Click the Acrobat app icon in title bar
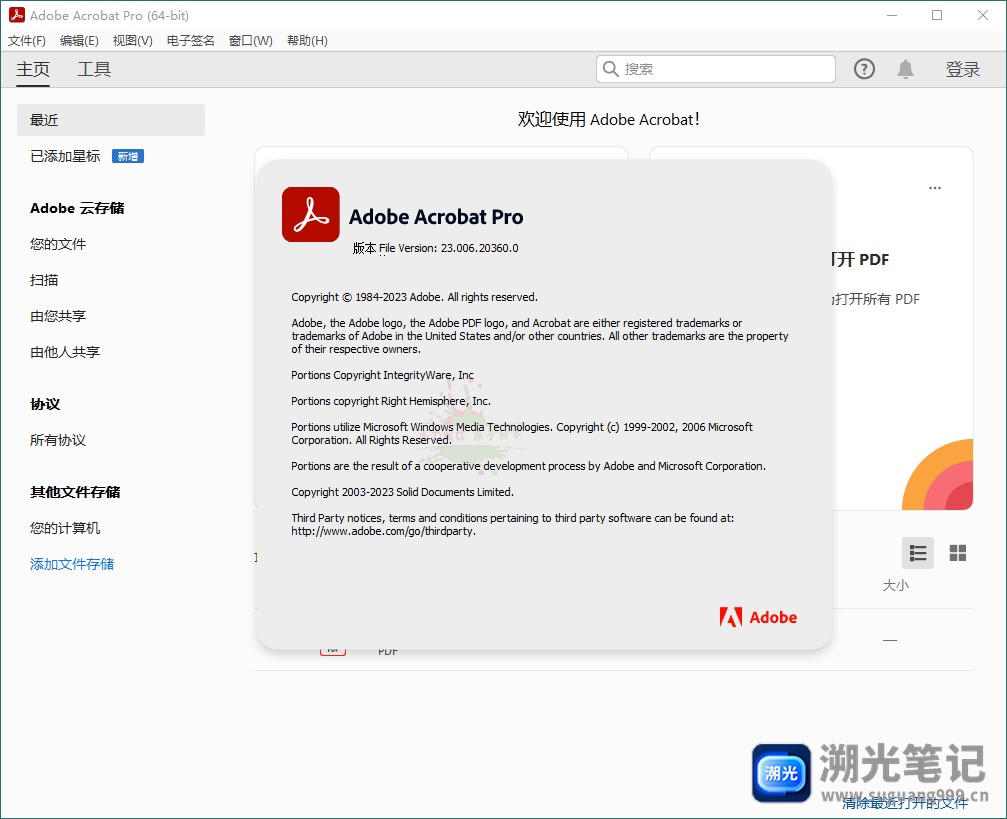The height and width of the screenshot is (819, 1007). pos(17,15)
